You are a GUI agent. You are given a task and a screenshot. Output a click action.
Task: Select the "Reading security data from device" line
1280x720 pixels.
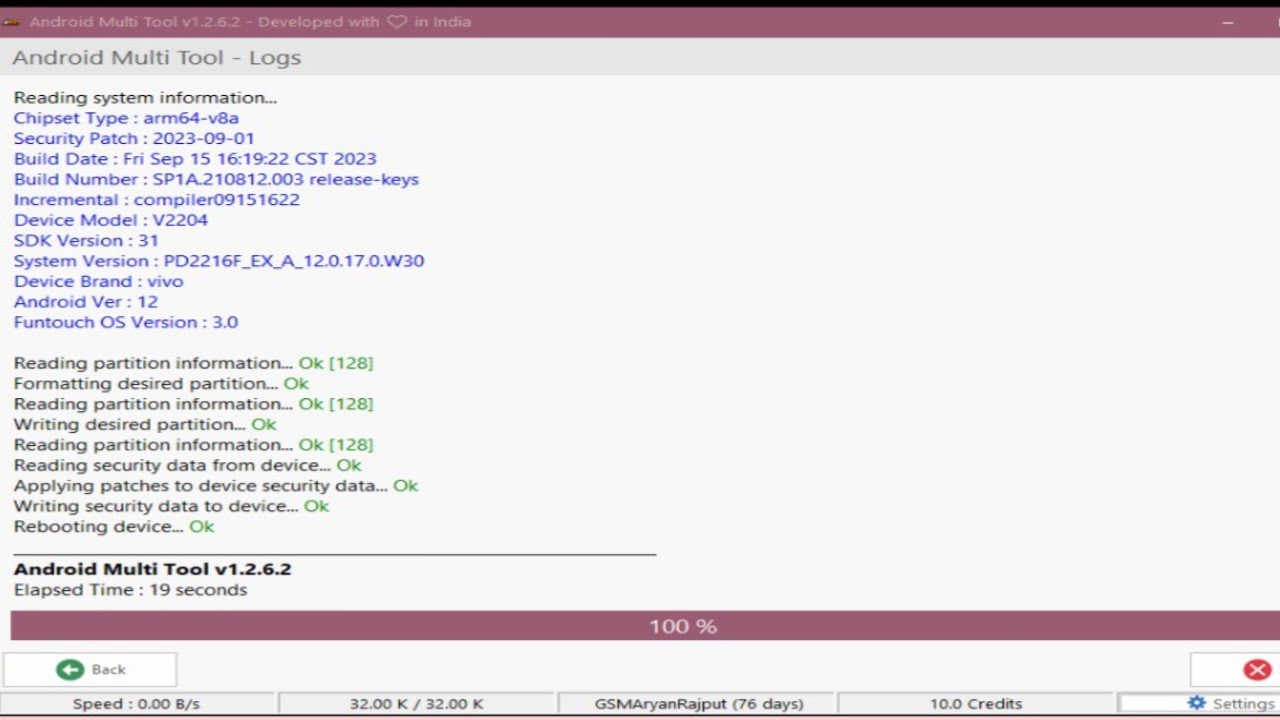tap(187, 465)
